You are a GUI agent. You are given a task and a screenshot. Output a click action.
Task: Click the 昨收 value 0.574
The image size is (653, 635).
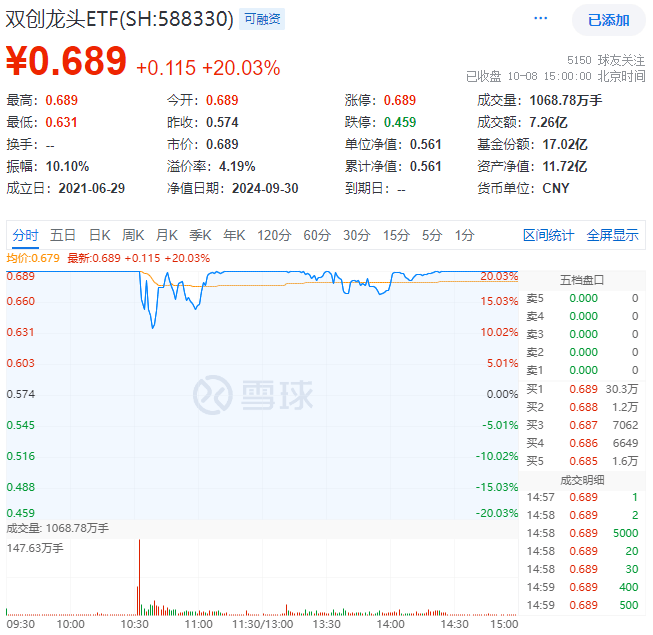click(222, 122)
